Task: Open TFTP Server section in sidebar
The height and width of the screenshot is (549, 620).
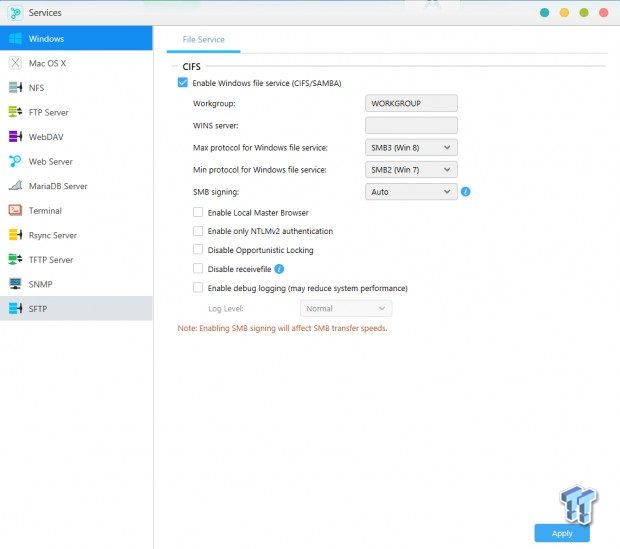Action: [76, 259]
